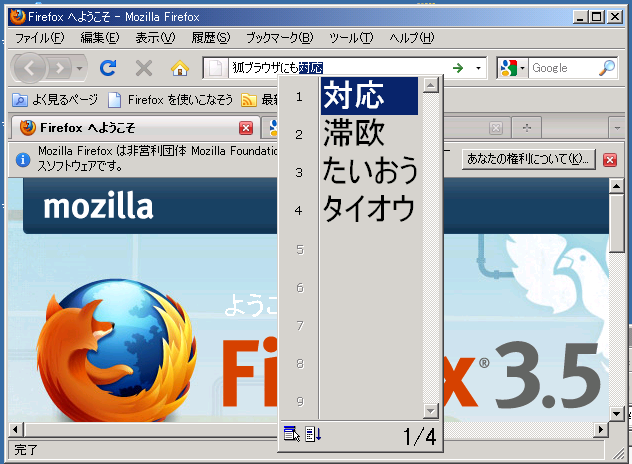Click the page scrollbar up arrow
This screenshot has height=464, width=632.
point(617,186)
